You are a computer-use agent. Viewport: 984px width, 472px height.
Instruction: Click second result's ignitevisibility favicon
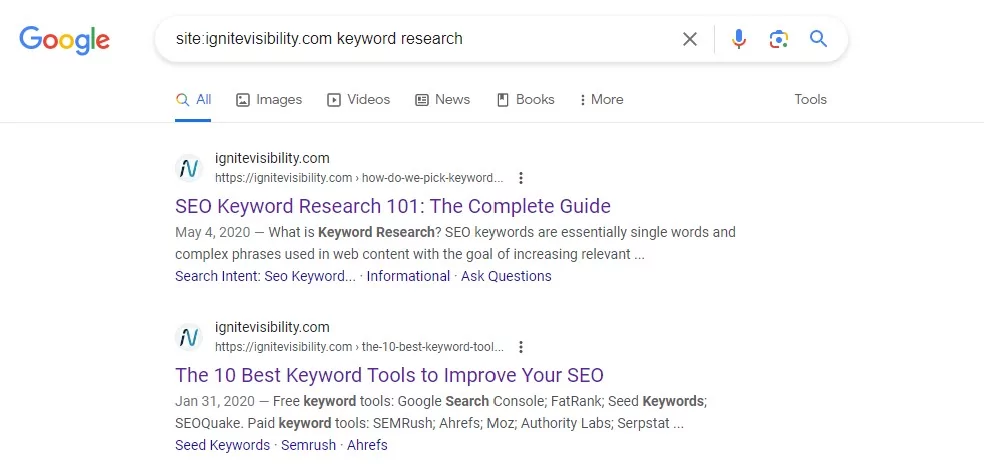click(x=189, y=337)
